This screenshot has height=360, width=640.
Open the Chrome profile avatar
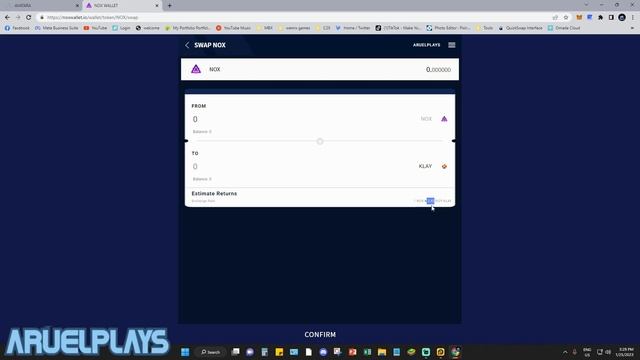[x=622, y=18]
